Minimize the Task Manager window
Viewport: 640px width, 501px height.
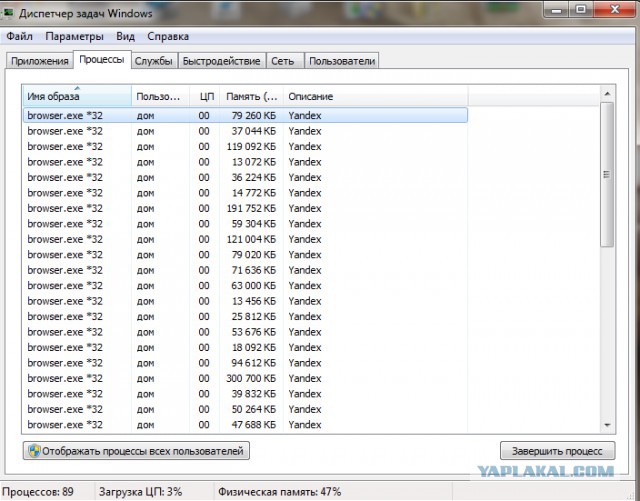(556, 10)
